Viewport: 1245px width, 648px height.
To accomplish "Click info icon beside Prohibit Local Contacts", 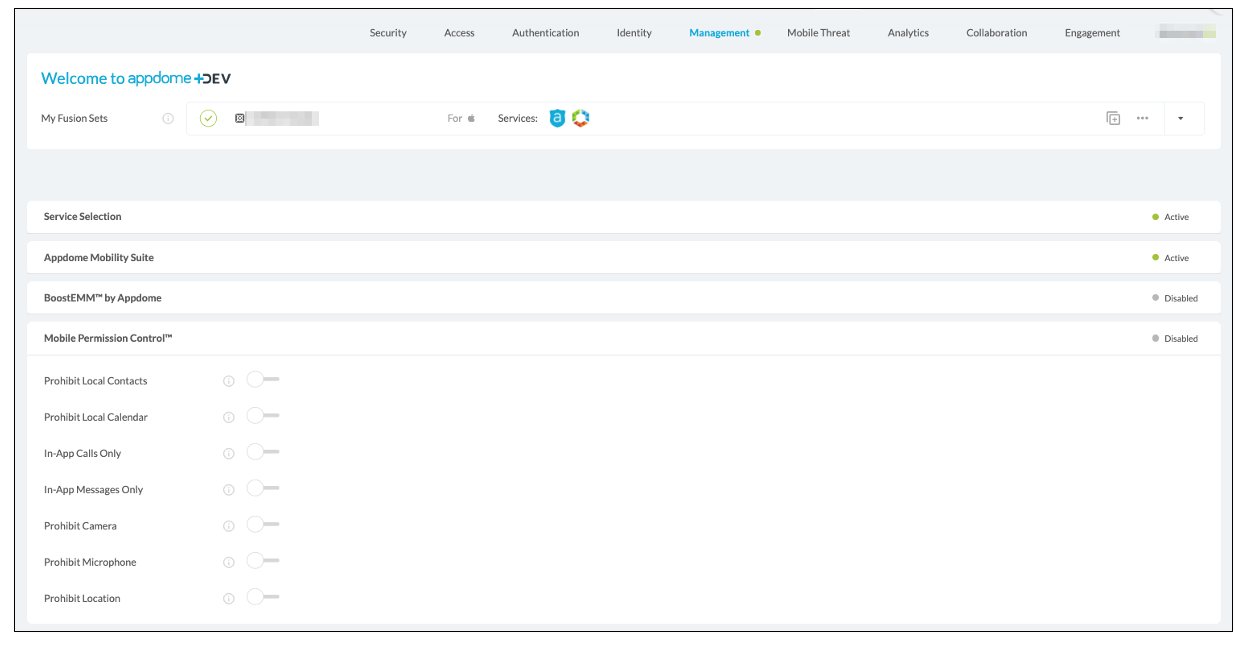I will point(228,381).
